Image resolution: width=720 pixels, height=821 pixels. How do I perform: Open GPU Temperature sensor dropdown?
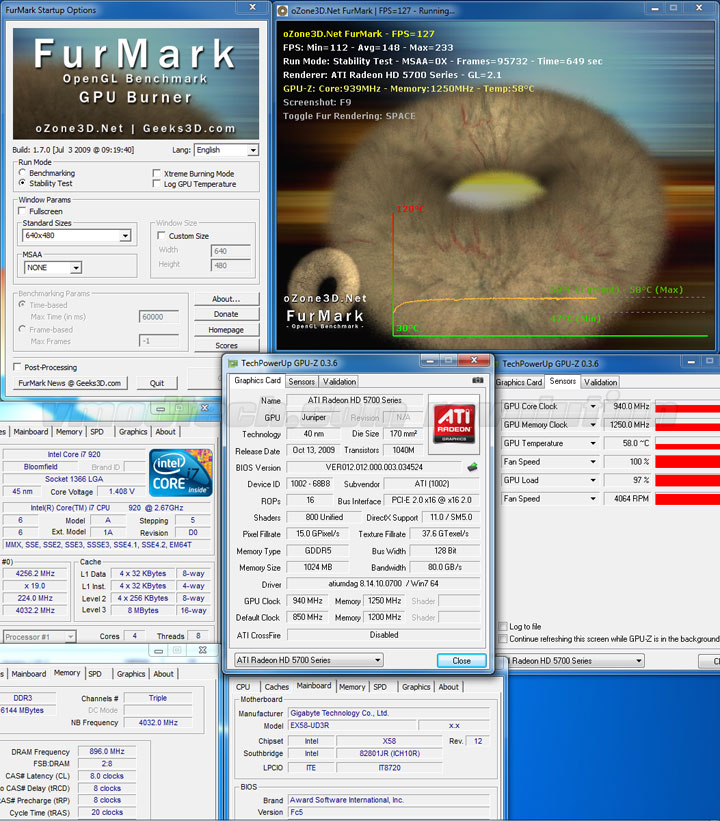point(593,443)
